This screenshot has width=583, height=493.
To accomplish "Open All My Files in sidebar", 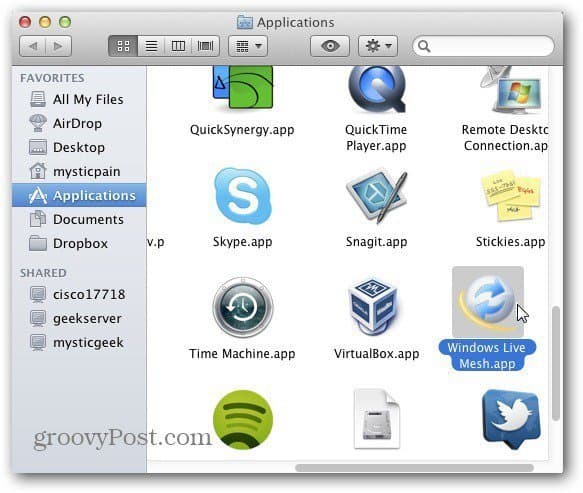I will [x=79, y=99].
